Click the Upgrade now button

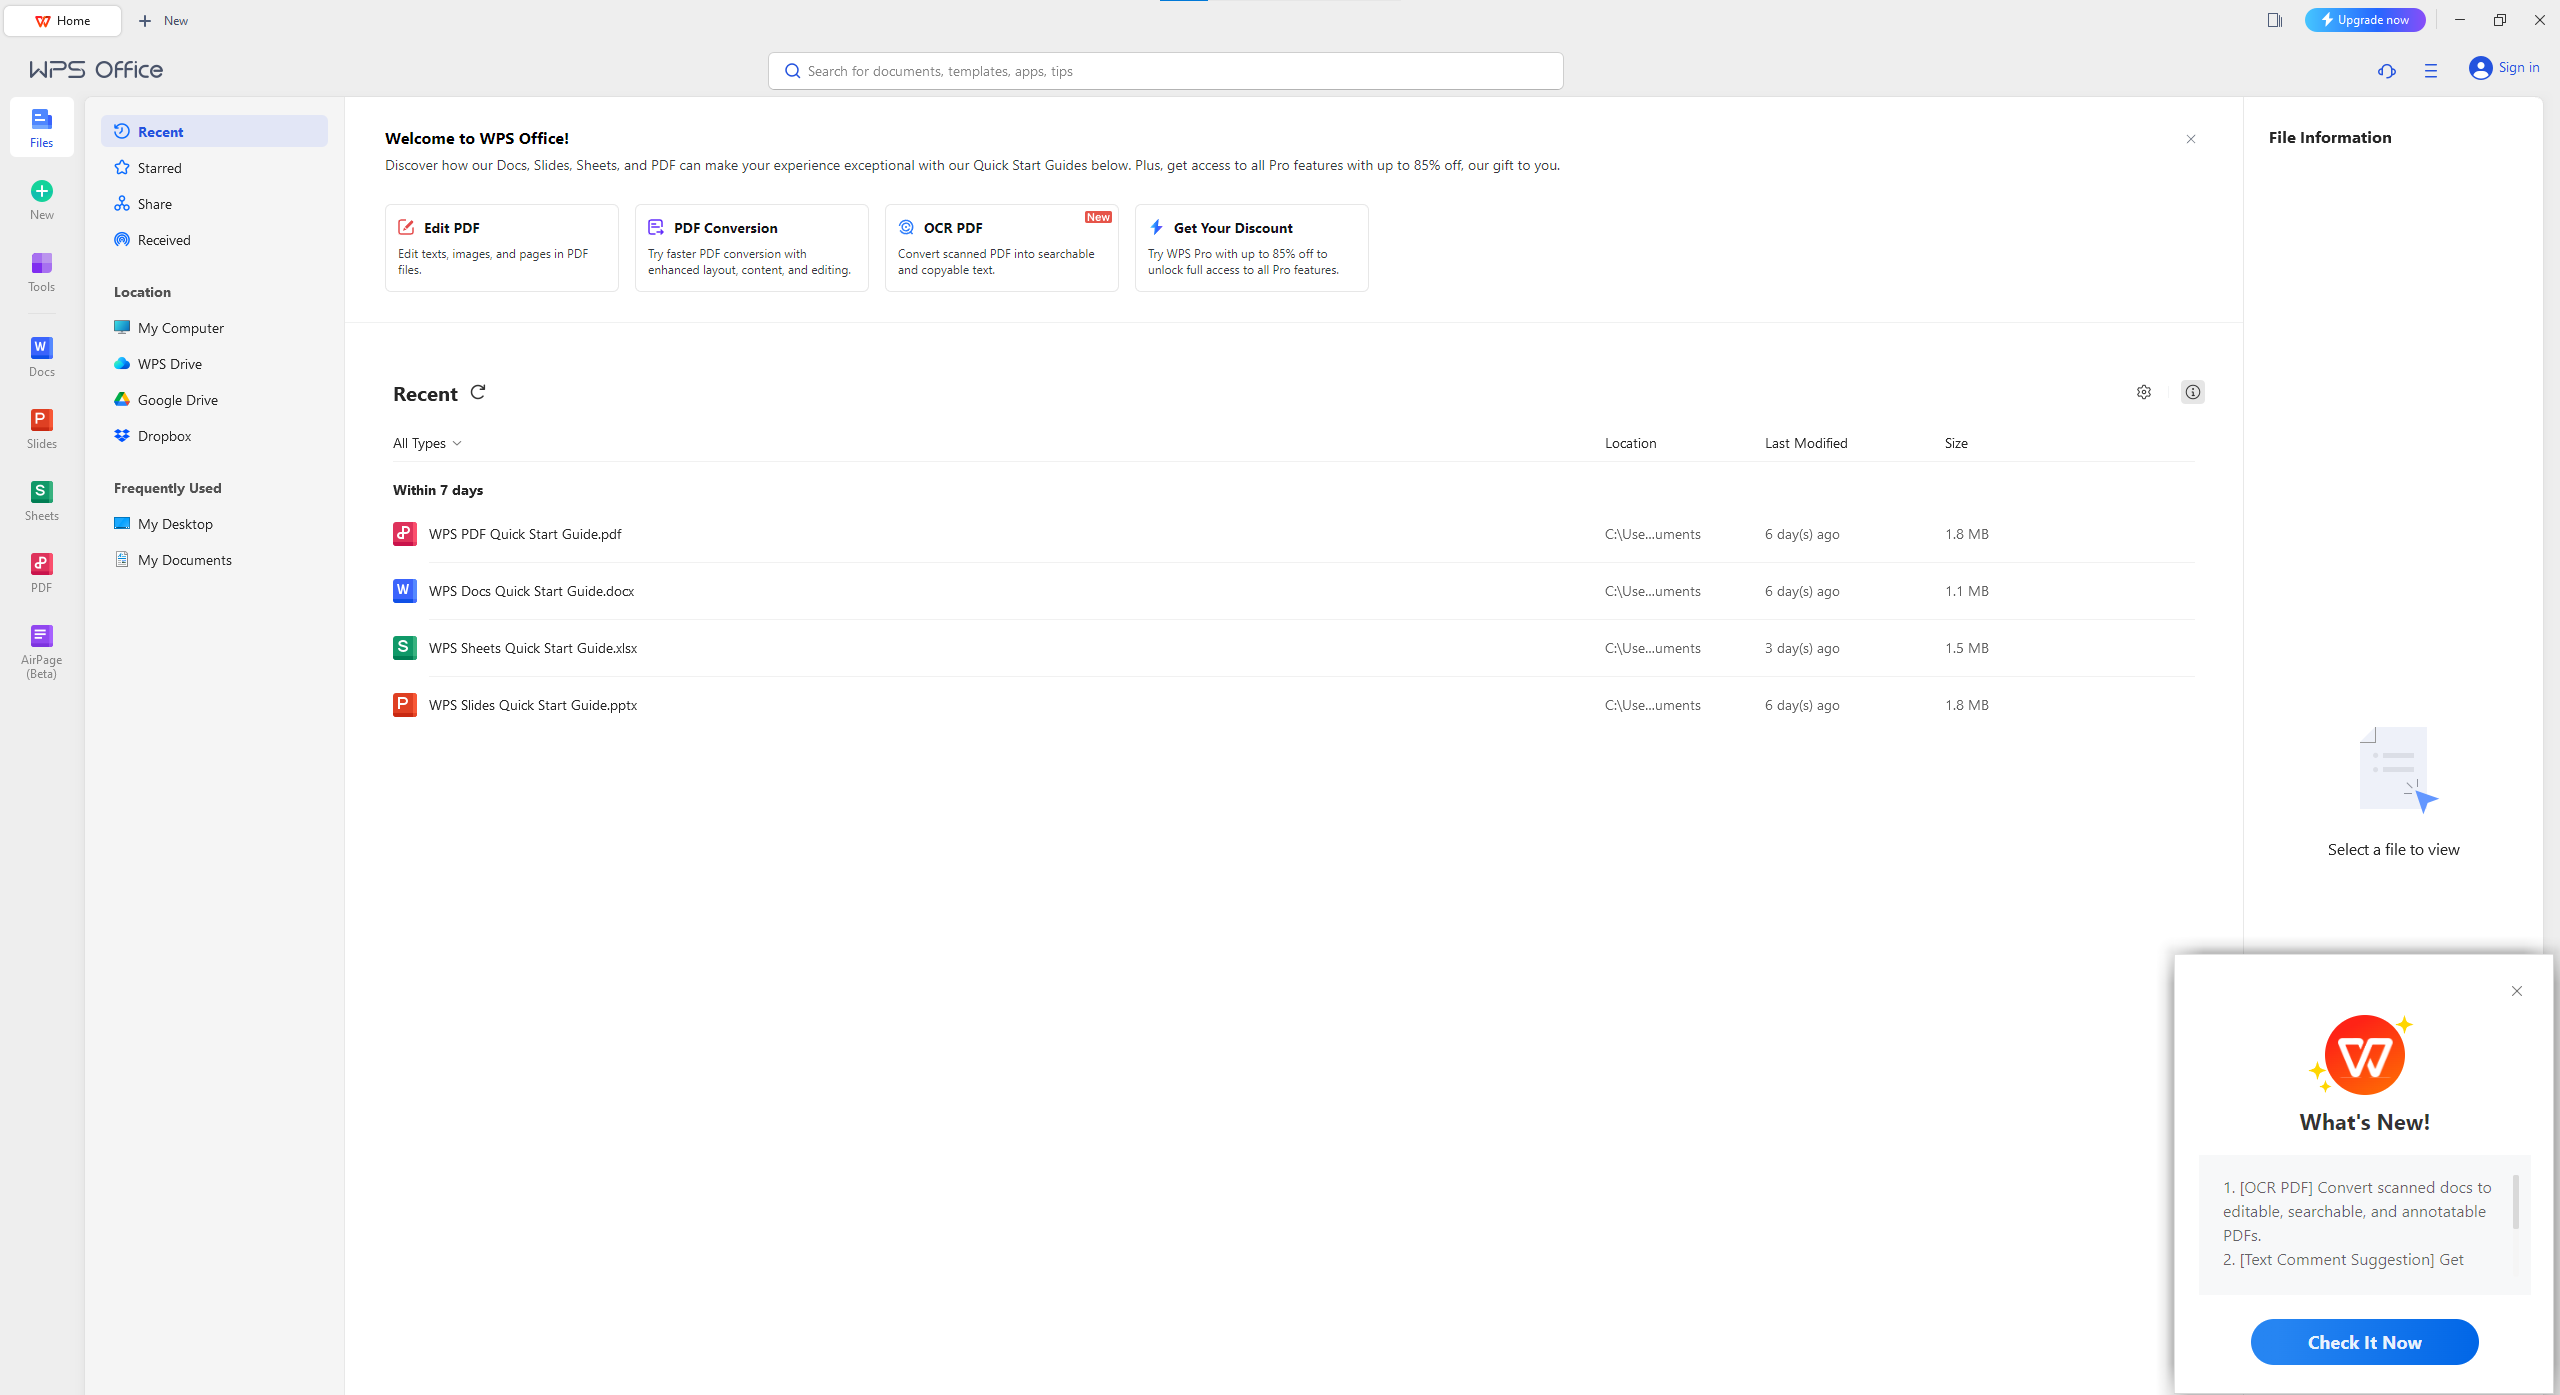click(x=2364, y=20)
